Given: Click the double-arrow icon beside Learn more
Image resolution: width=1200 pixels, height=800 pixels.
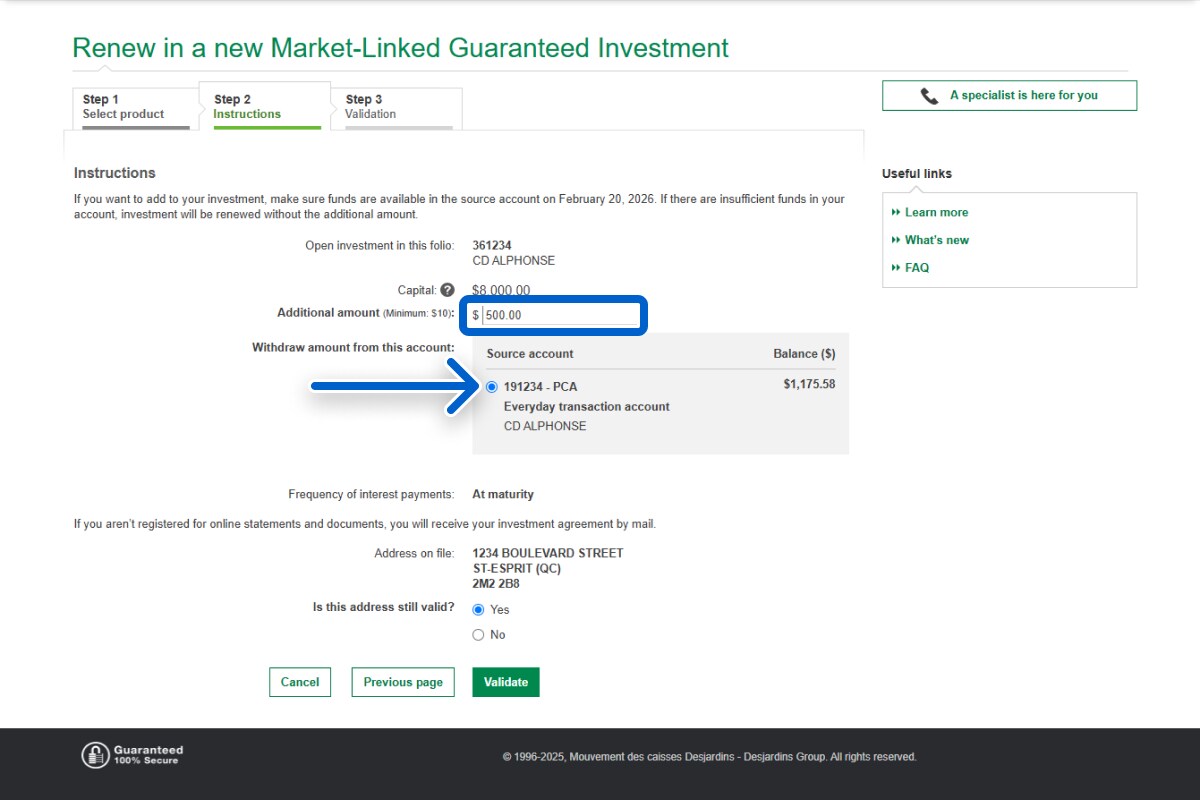Looking at the screenshot, I should 896,213.
